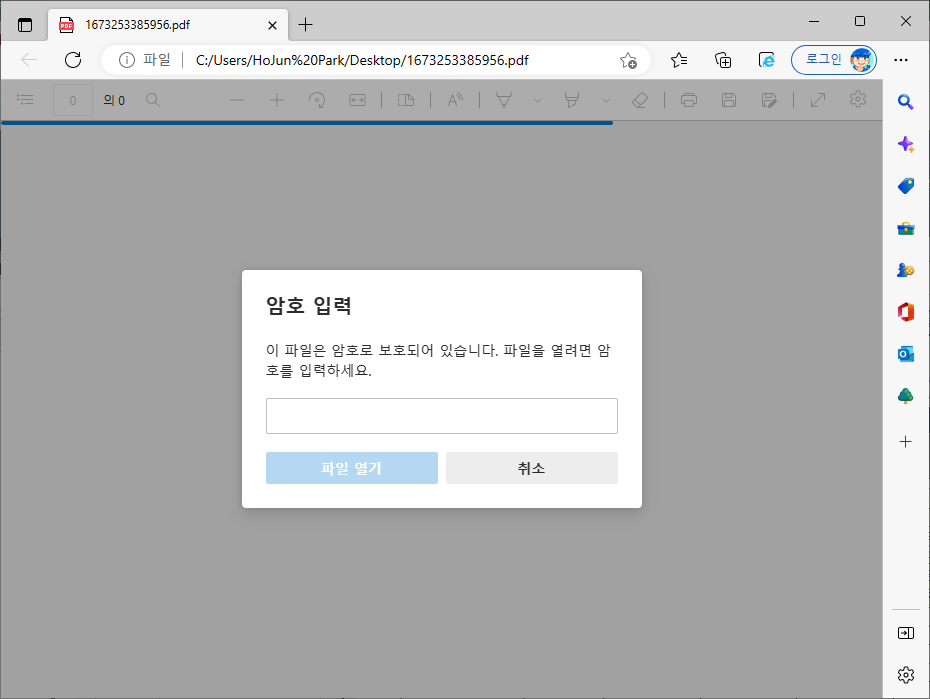
Task: Open the browser settings and more menu
Action: coord(901,60)
